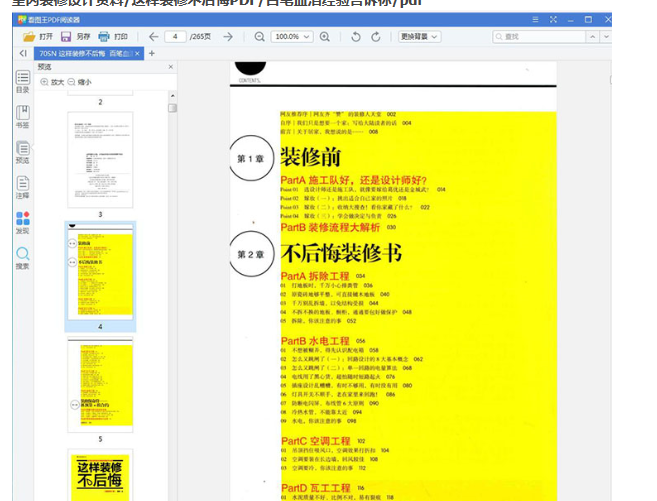Click the thumbnail panel scroll up arrow
The image size is (657, 501).
(x=173, y=96)
